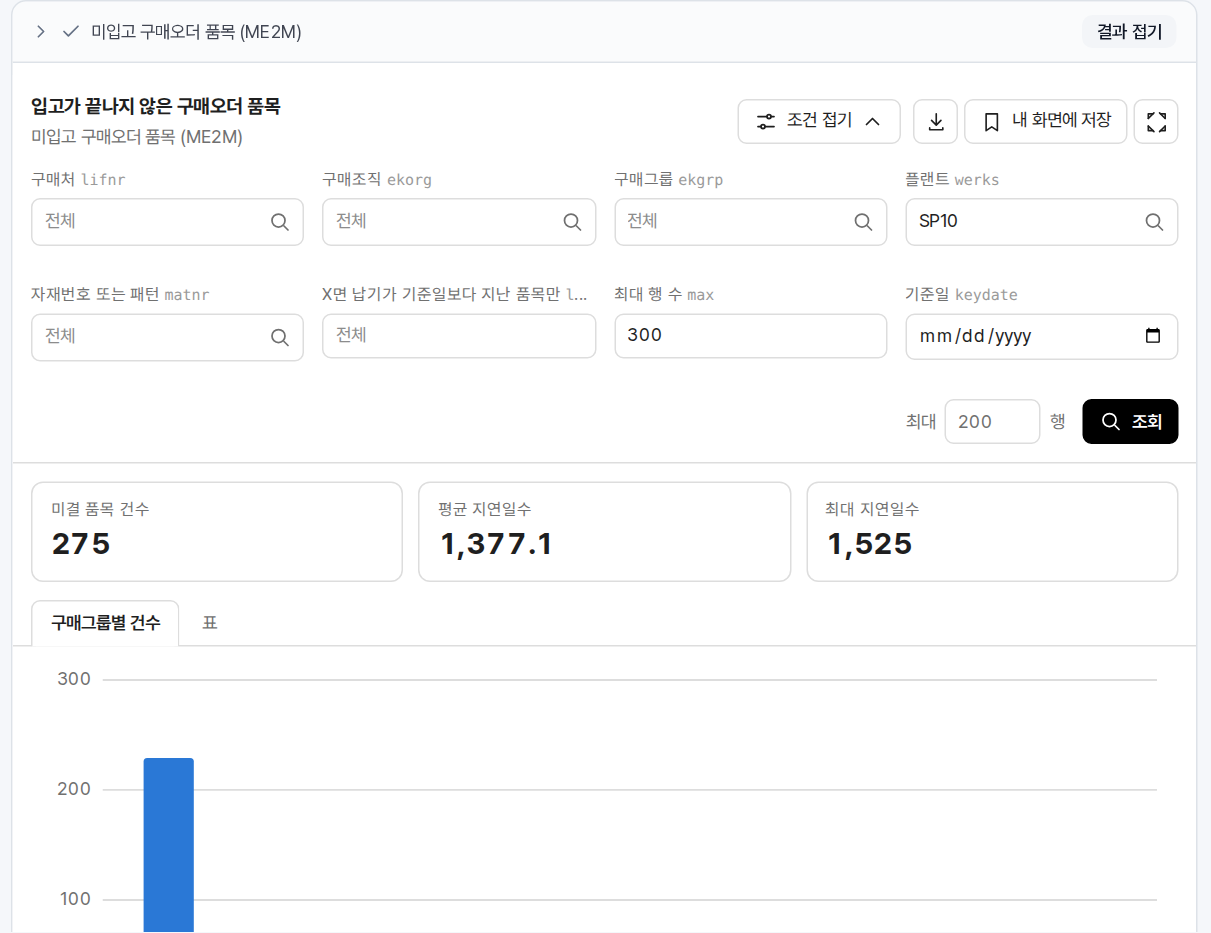Click the chart axis label 200
The width and height of the screenshot is (1211, 933).
pos(74,789)
